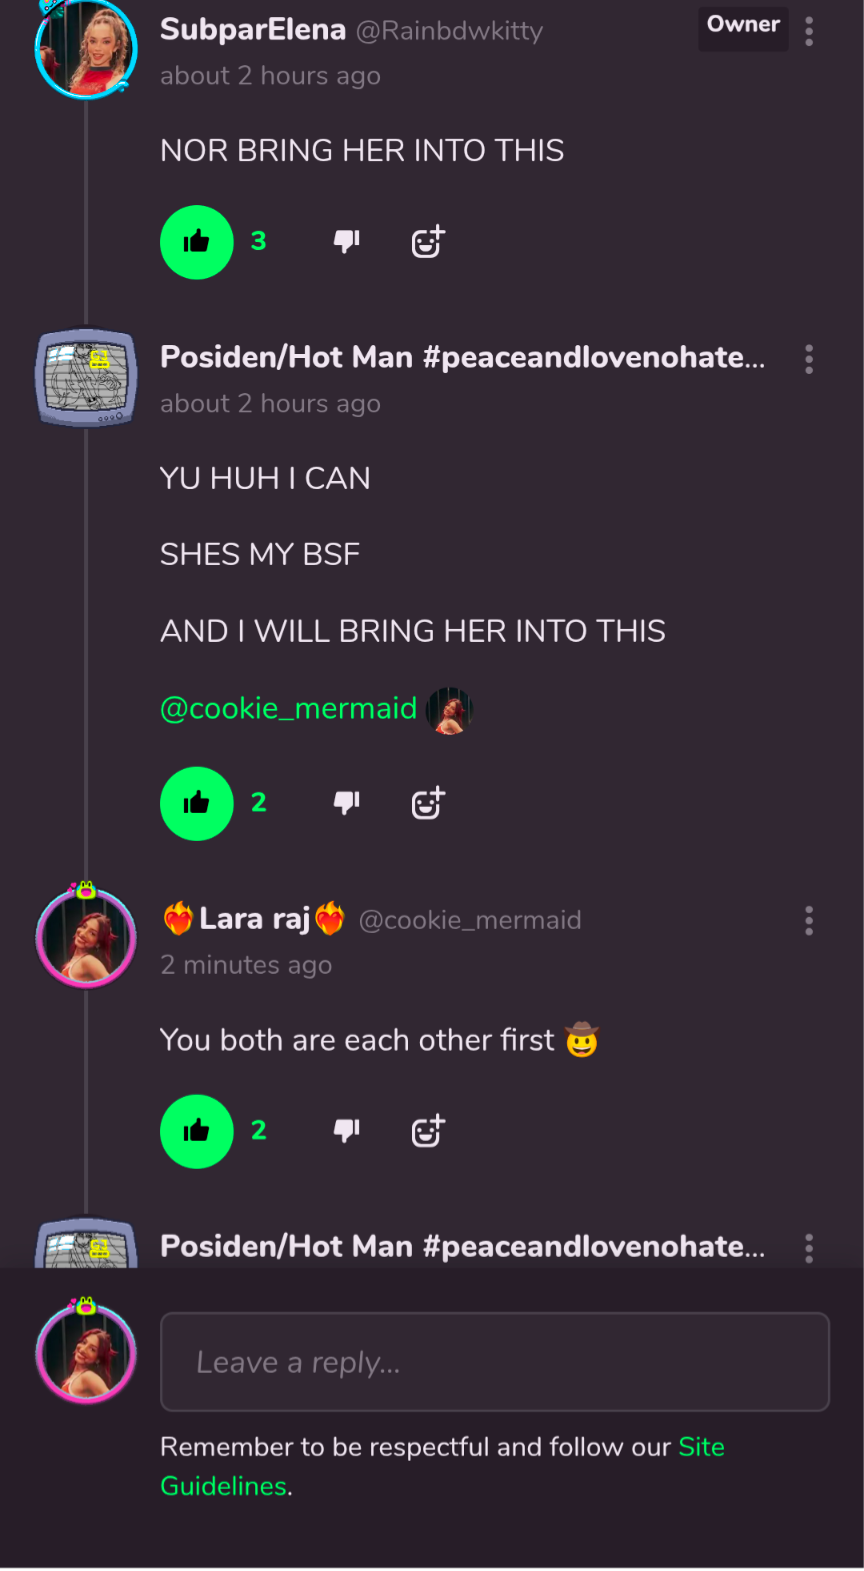Open SubparElena's username profile

tap(253, 30)
